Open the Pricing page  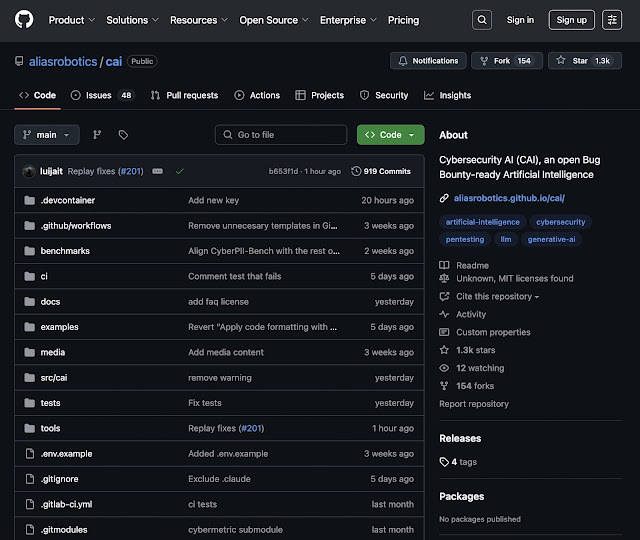(403, 20)
